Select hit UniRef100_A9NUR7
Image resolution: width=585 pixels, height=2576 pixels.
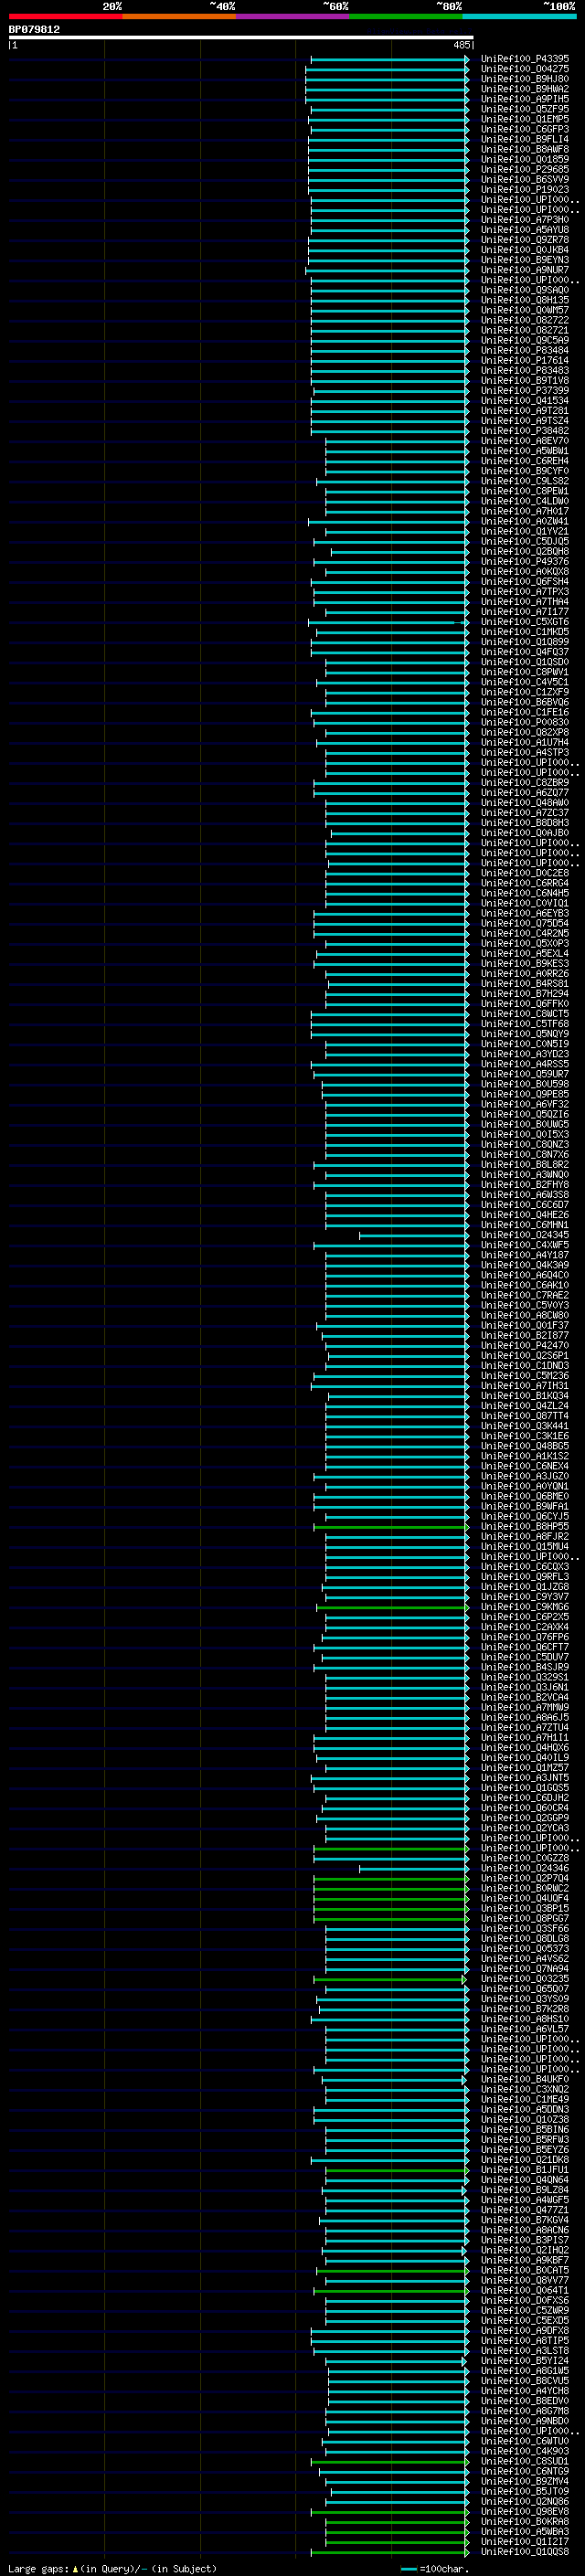pos(525,270)
